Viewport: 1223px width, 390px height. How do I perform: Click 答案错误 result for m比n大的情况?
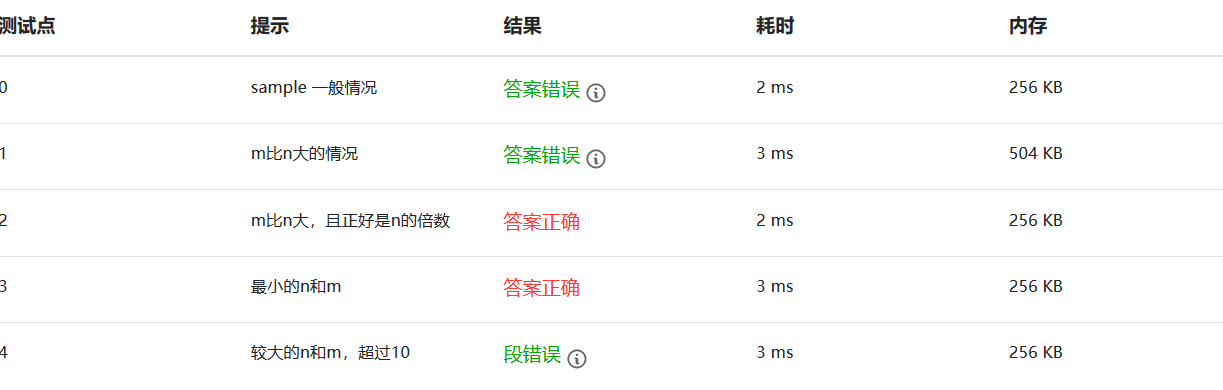tap(541, 155)
